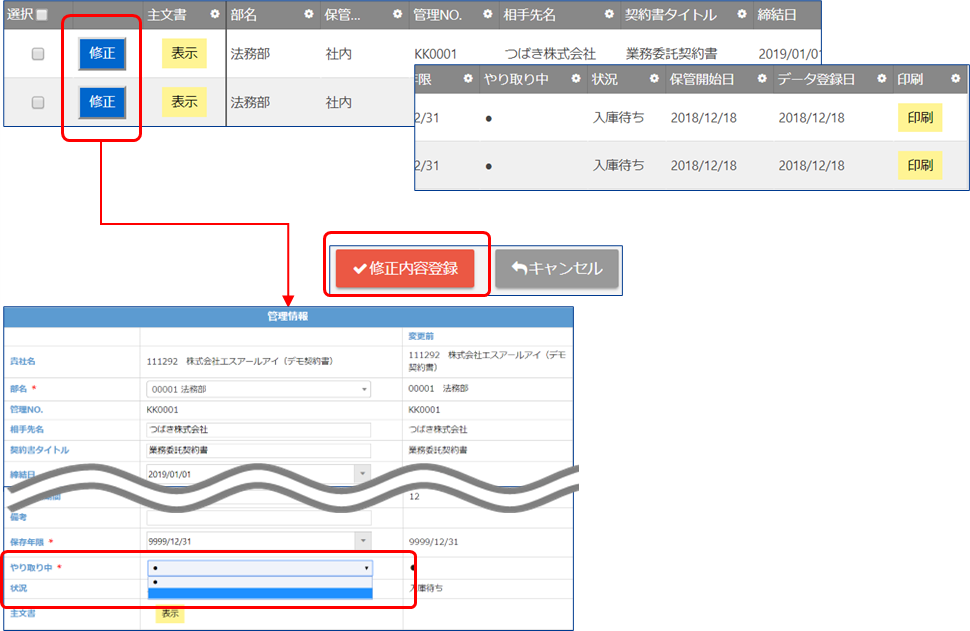Check the second row selection checkbox
970x631 pixels.
(38, 102)
